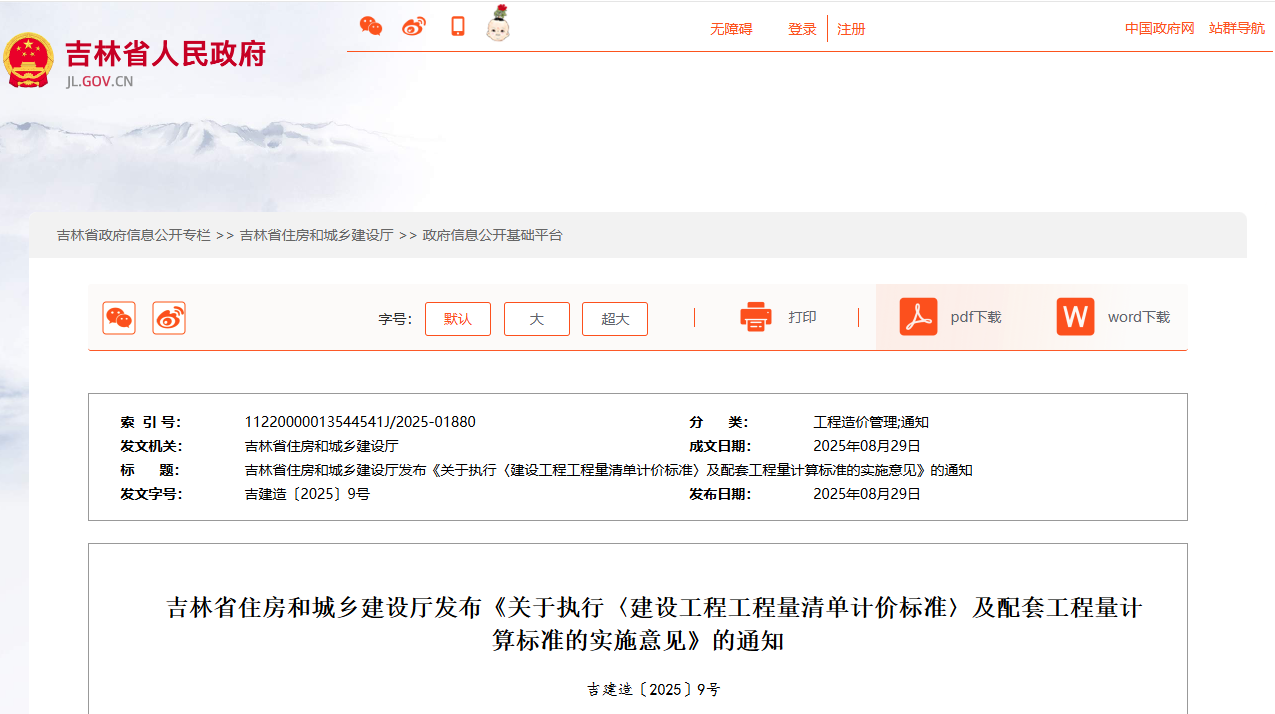Open the Weibo icon in the top bar

pyautogui.click(x=413, y=26)
